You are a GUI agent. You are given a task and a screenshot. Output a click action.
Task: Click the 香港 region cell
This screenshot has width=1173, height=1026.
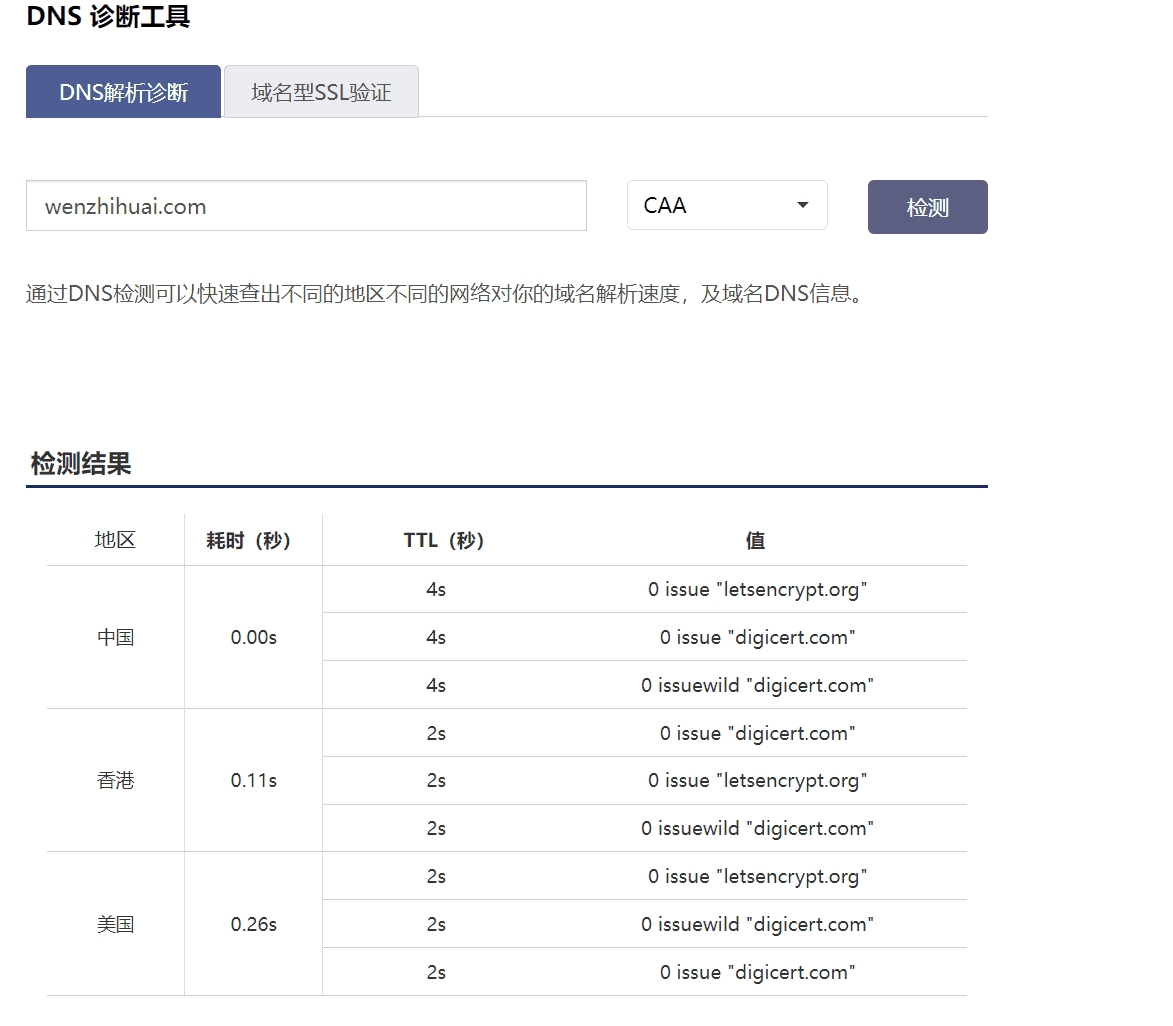click(115, 781)
